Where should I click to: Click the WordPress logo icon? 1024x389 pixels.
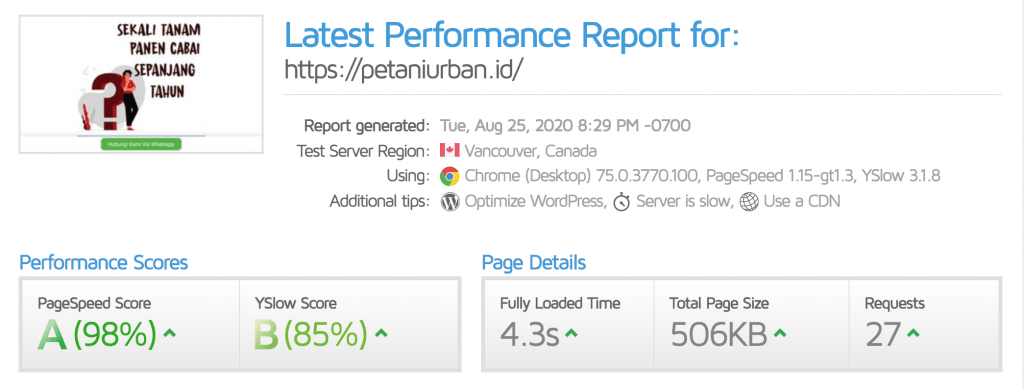click(x=449, y=202)
